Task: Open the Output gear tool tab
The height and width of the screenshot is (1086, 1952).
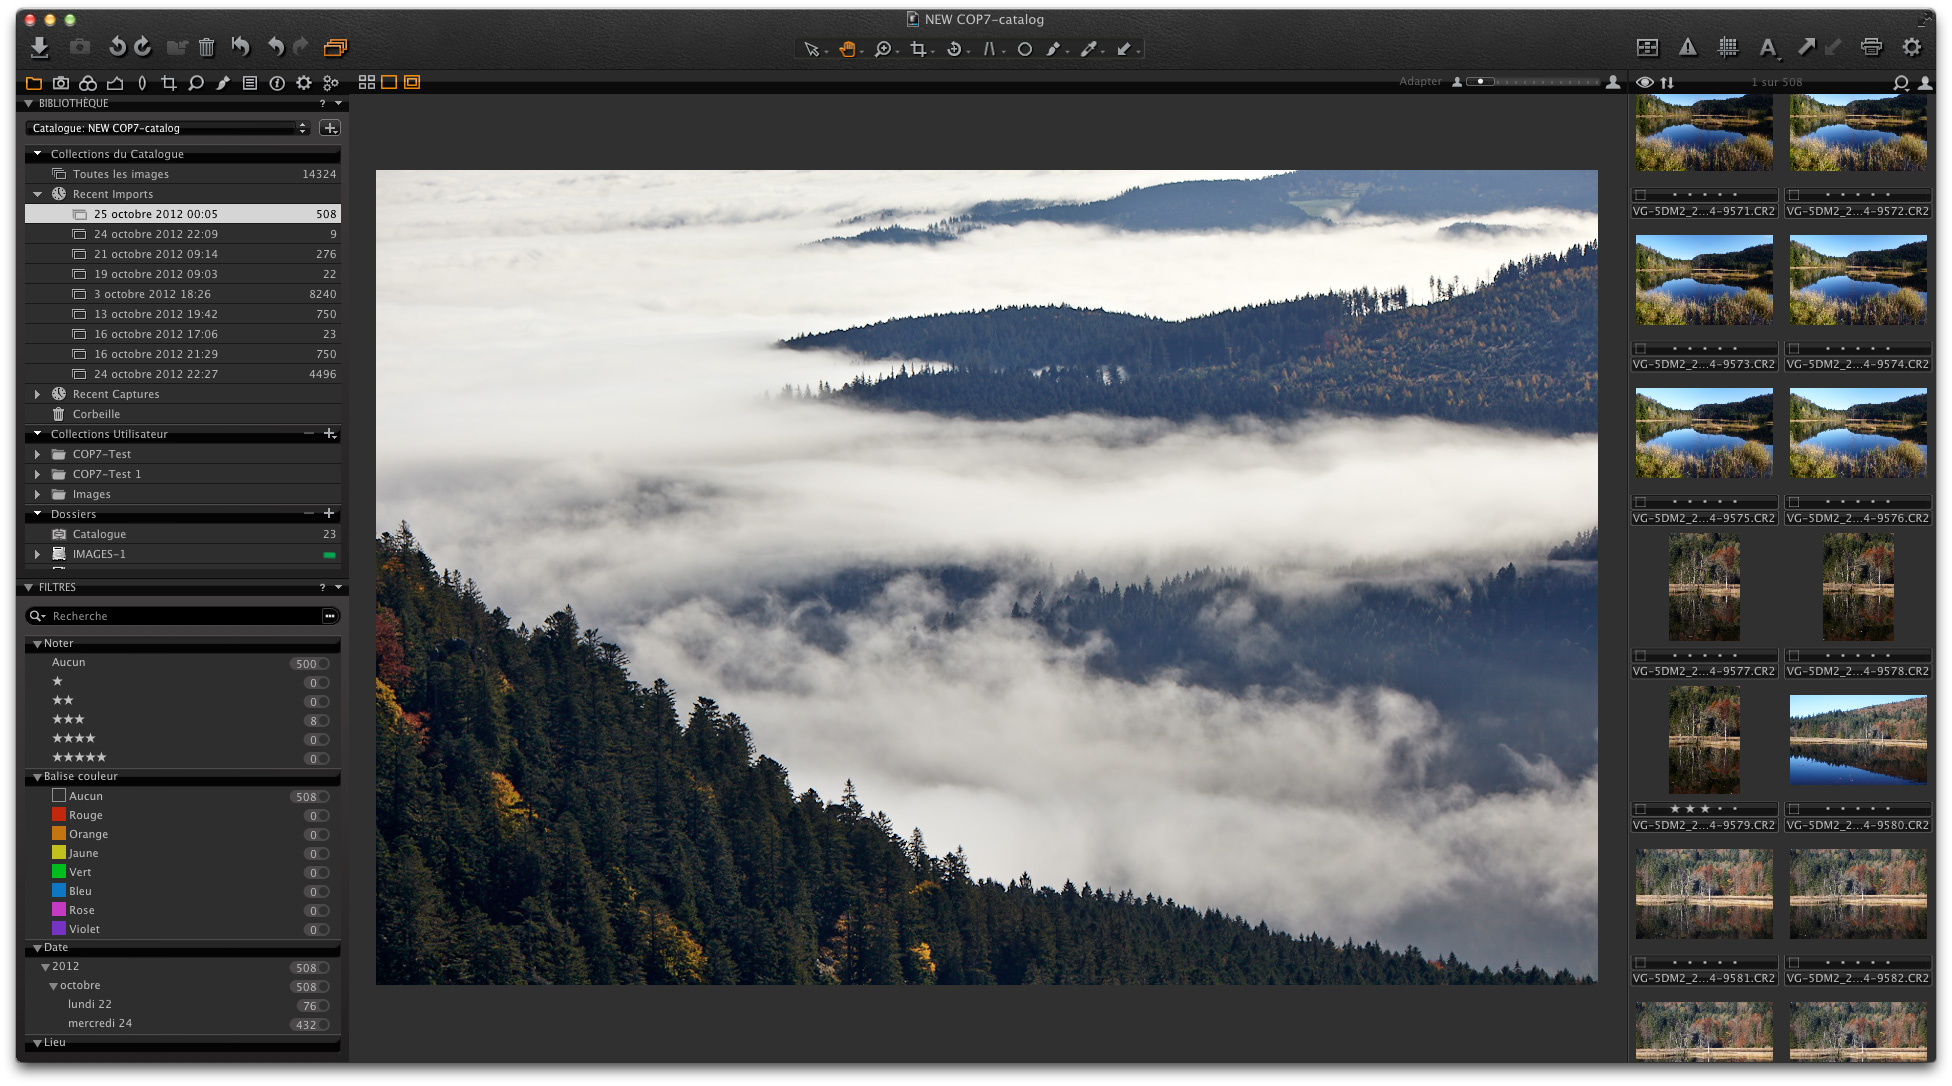Action: point(304,83)
